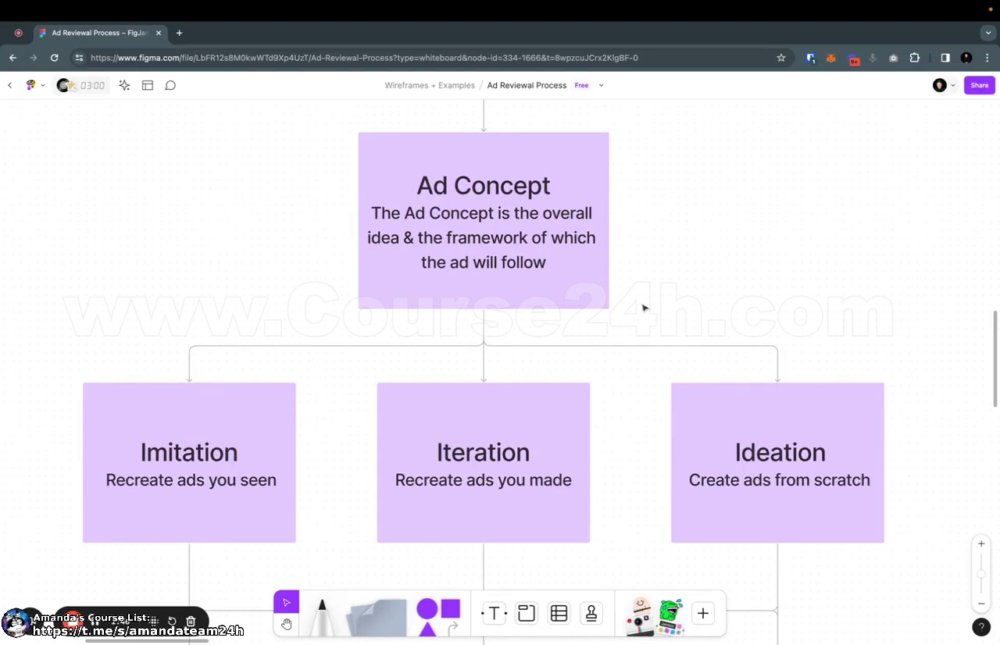Select the marker pen tool
The image size is (1000, 645).
322,616
